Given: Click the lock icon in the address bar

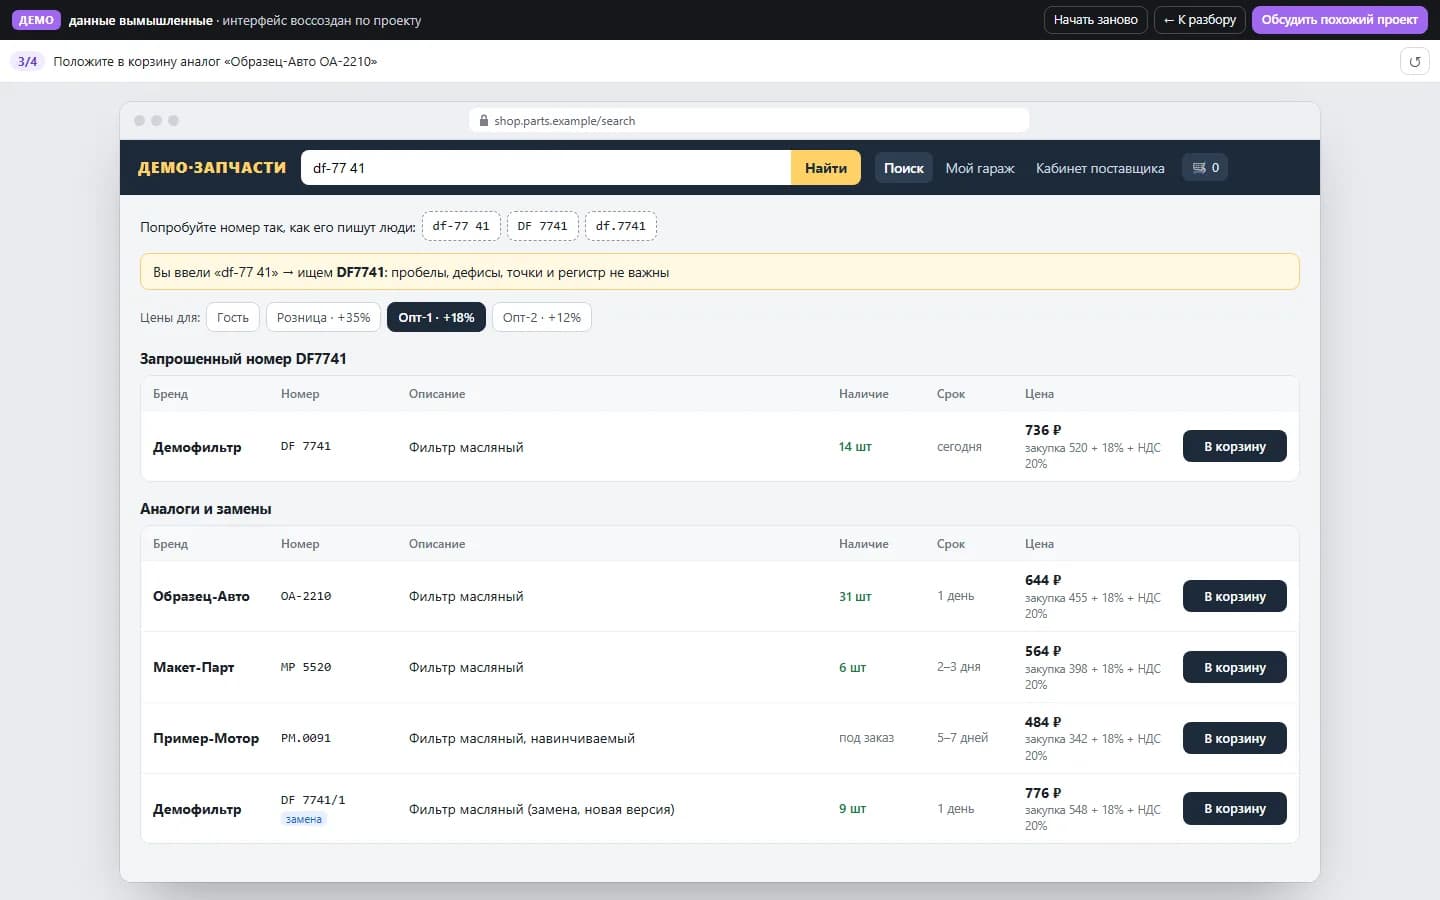Looking at the screenshot, I should [484, 121].
